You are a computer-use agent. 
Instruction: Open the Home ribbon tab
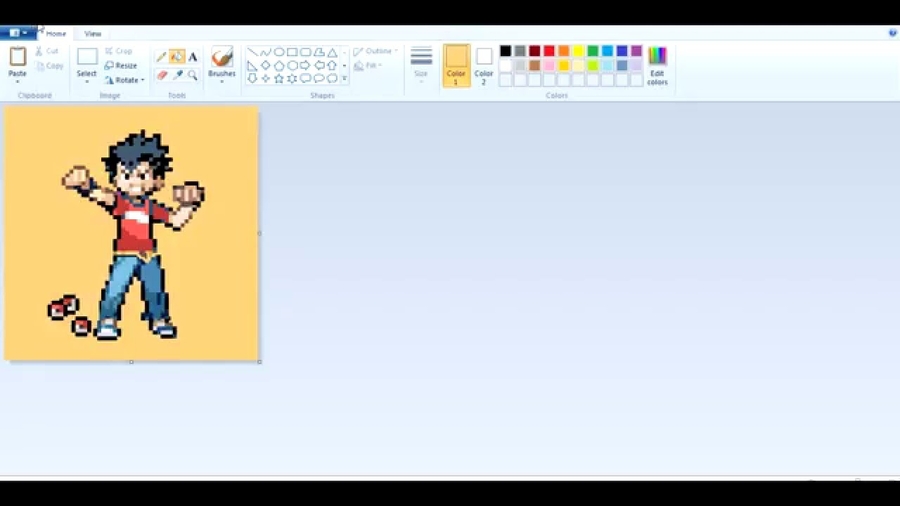[56, 33]
